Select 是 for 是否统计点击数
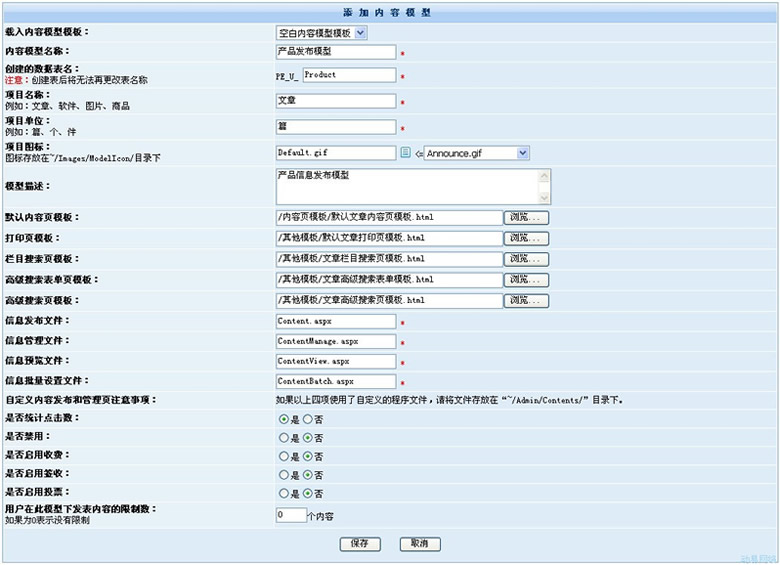 [x=284, y=419]
